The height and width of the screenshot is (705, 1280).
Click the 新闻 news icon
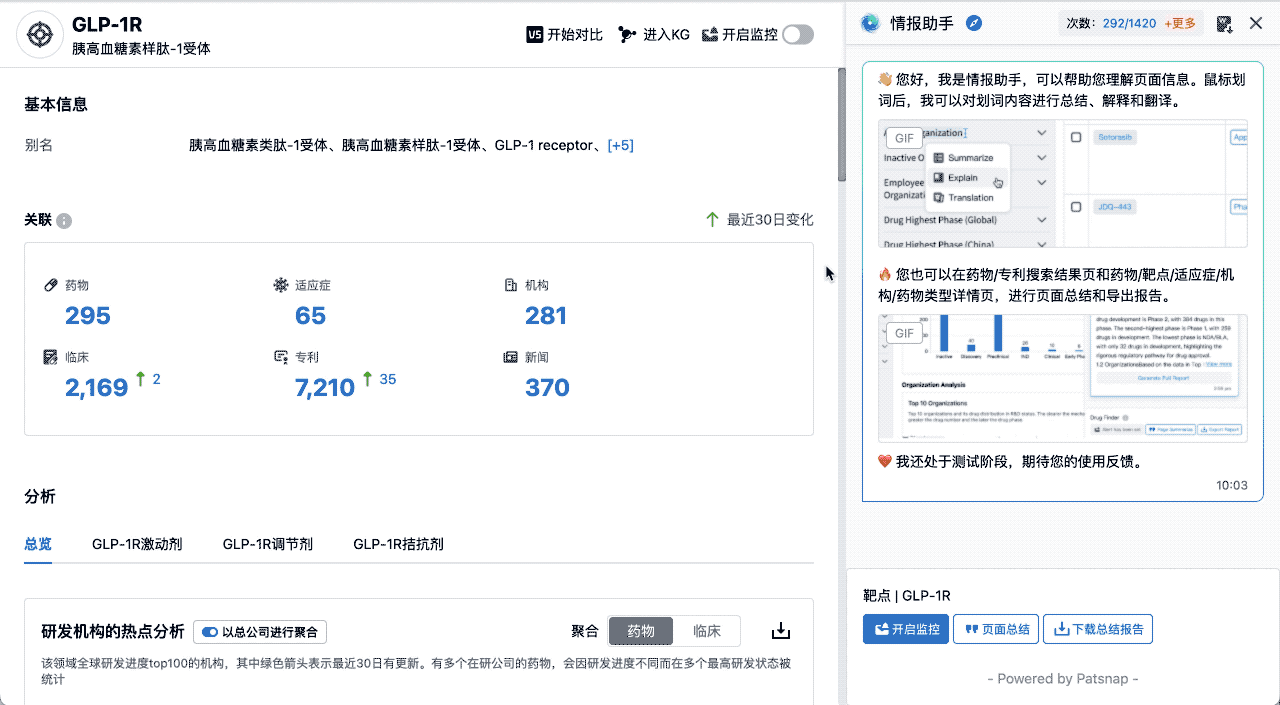pos(510,357)
